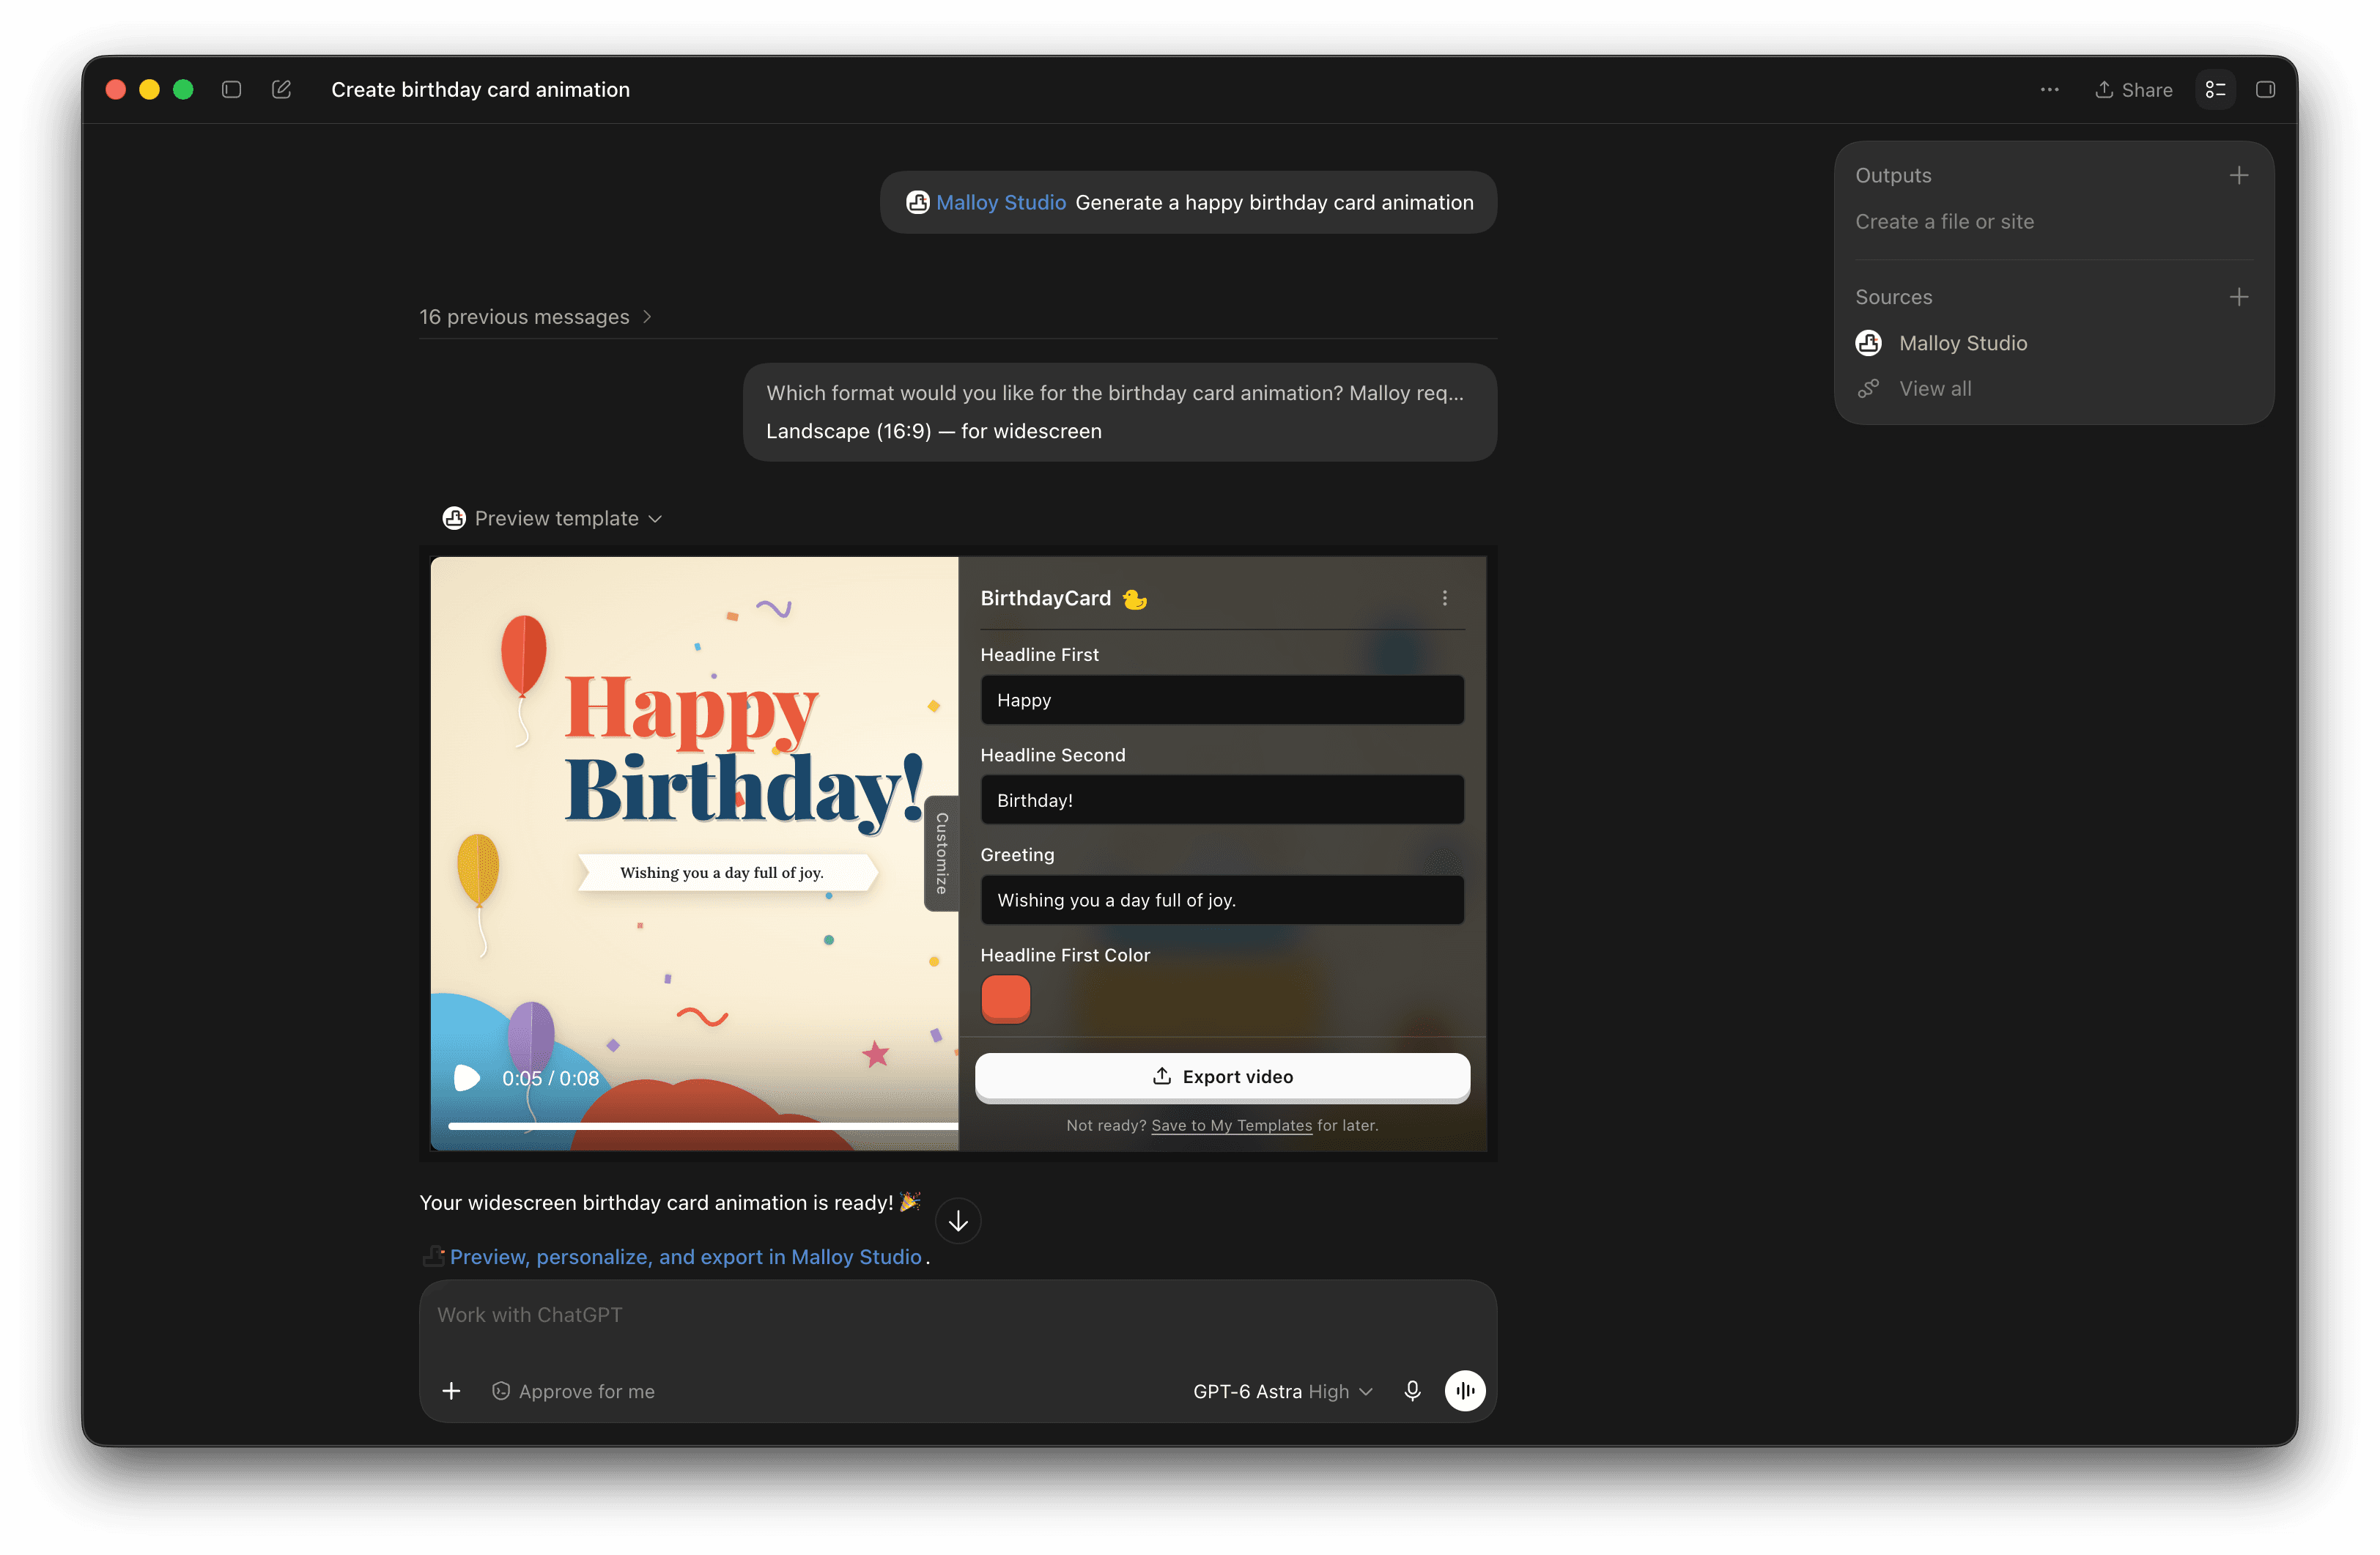
Task: Seek along the video progress bar
Action: (x=703, y=1126)
